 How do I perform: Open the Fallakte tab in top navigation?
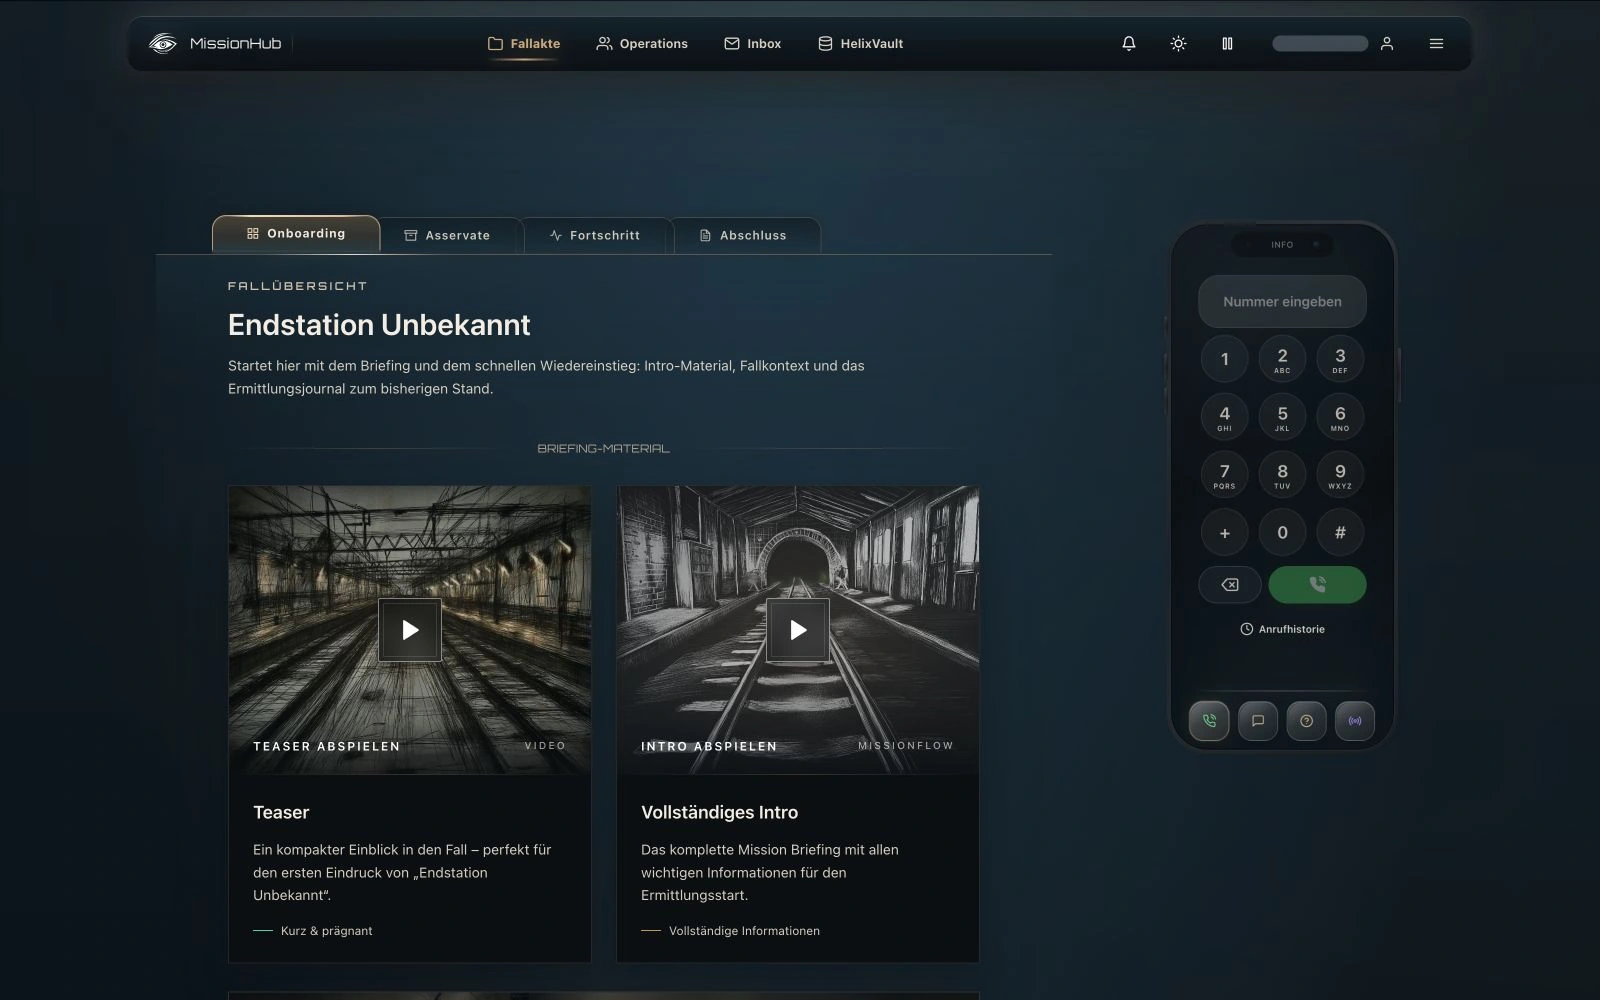(x=523, y=43)
